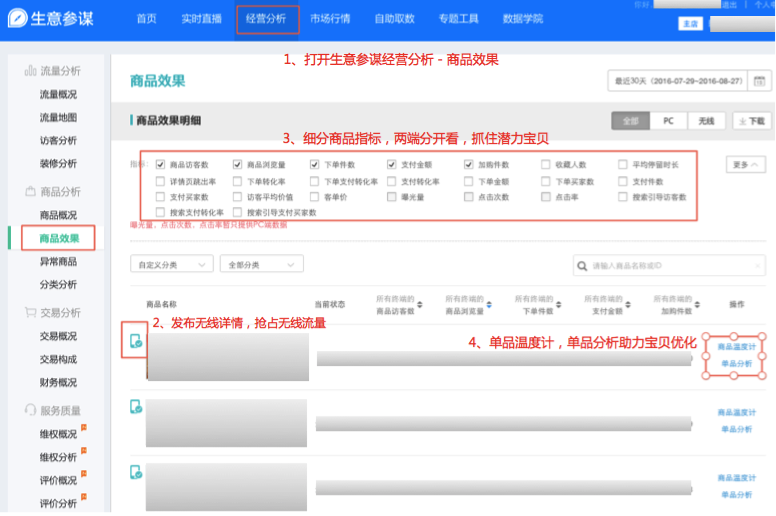Click the 商品分析 bag icon

pyautogui.click(x=30, y=191)
